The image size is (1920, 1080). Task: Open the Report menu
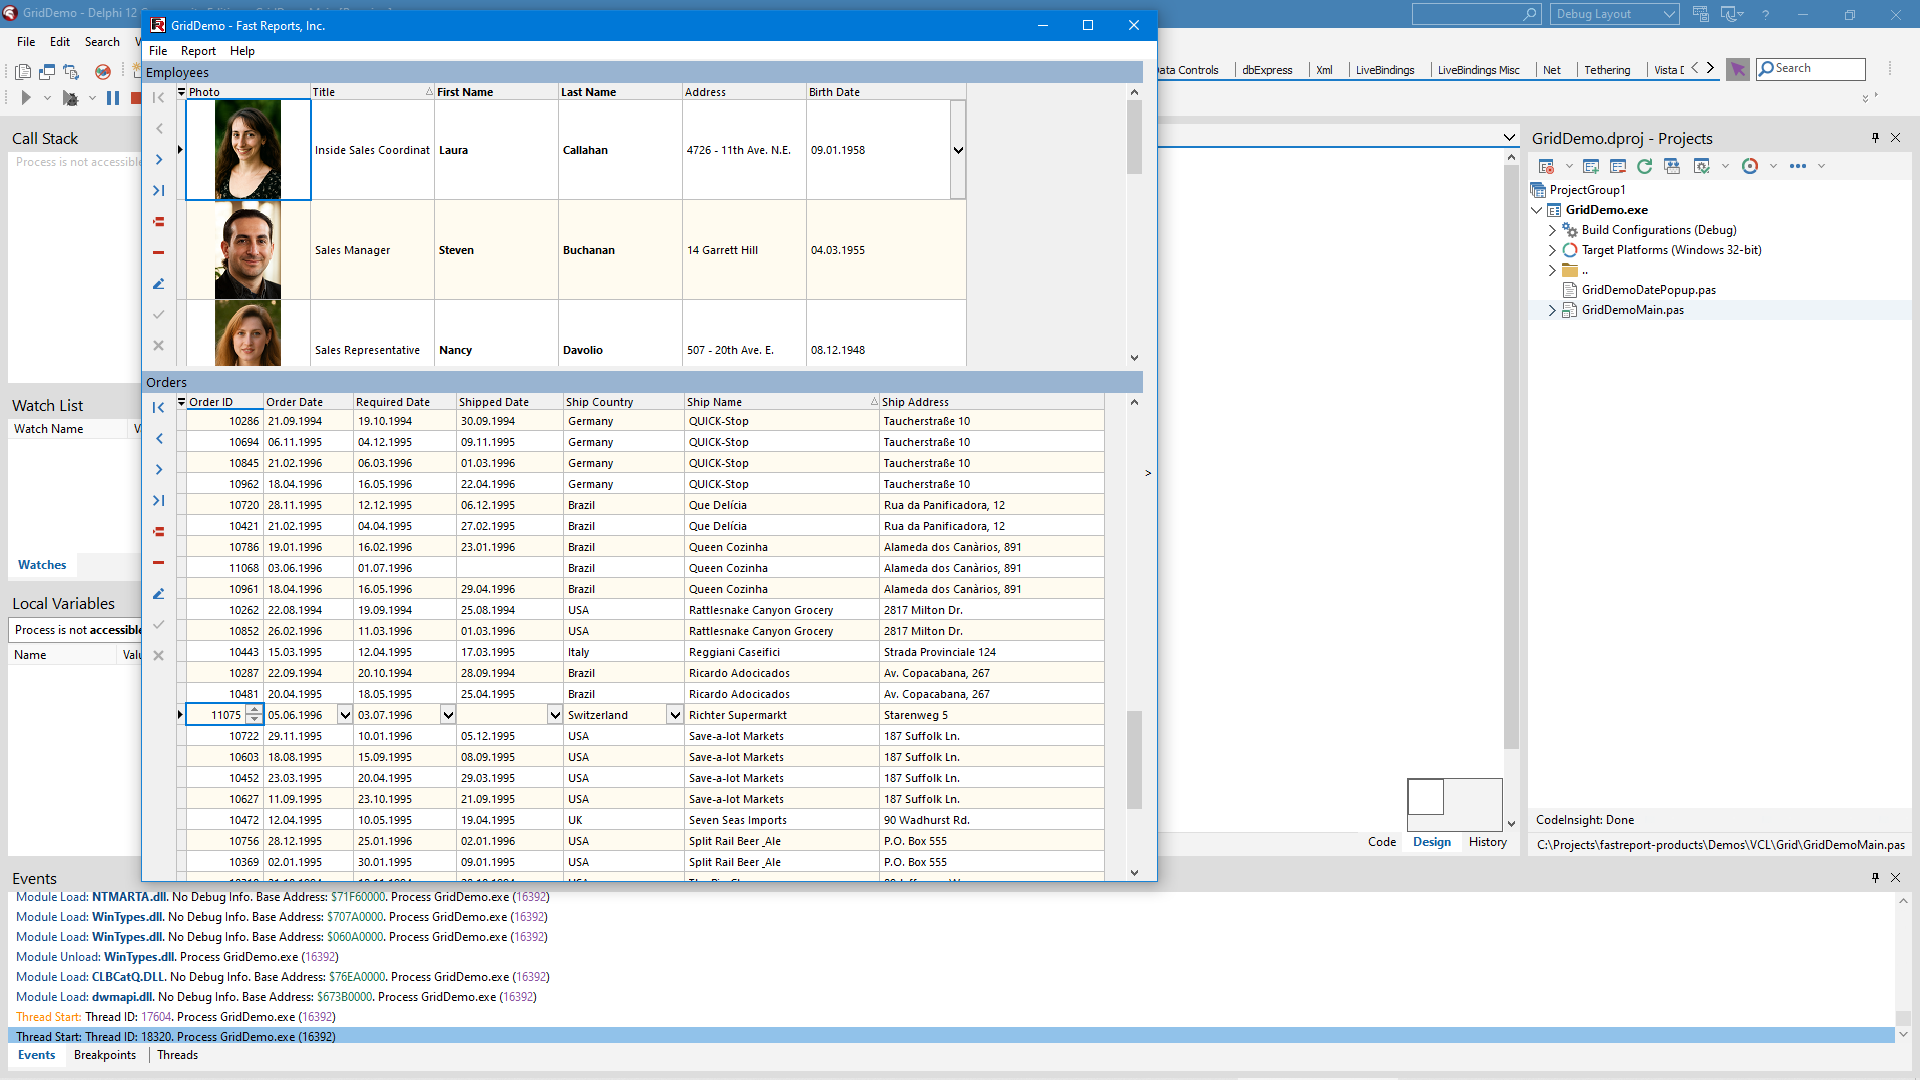[x=198, y=51]
